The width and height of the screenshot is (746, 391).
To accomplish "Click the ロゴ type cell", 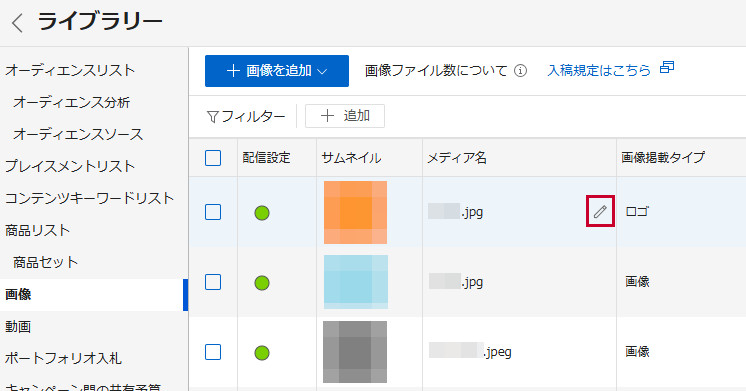I will point(637,212).
